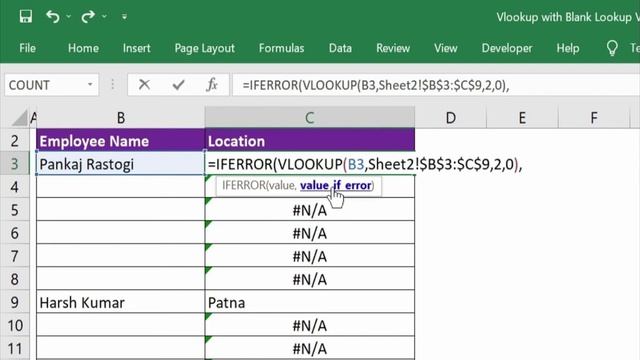Select row 3 header
This screenshot has height=360, width=640.
pos(15,164)
